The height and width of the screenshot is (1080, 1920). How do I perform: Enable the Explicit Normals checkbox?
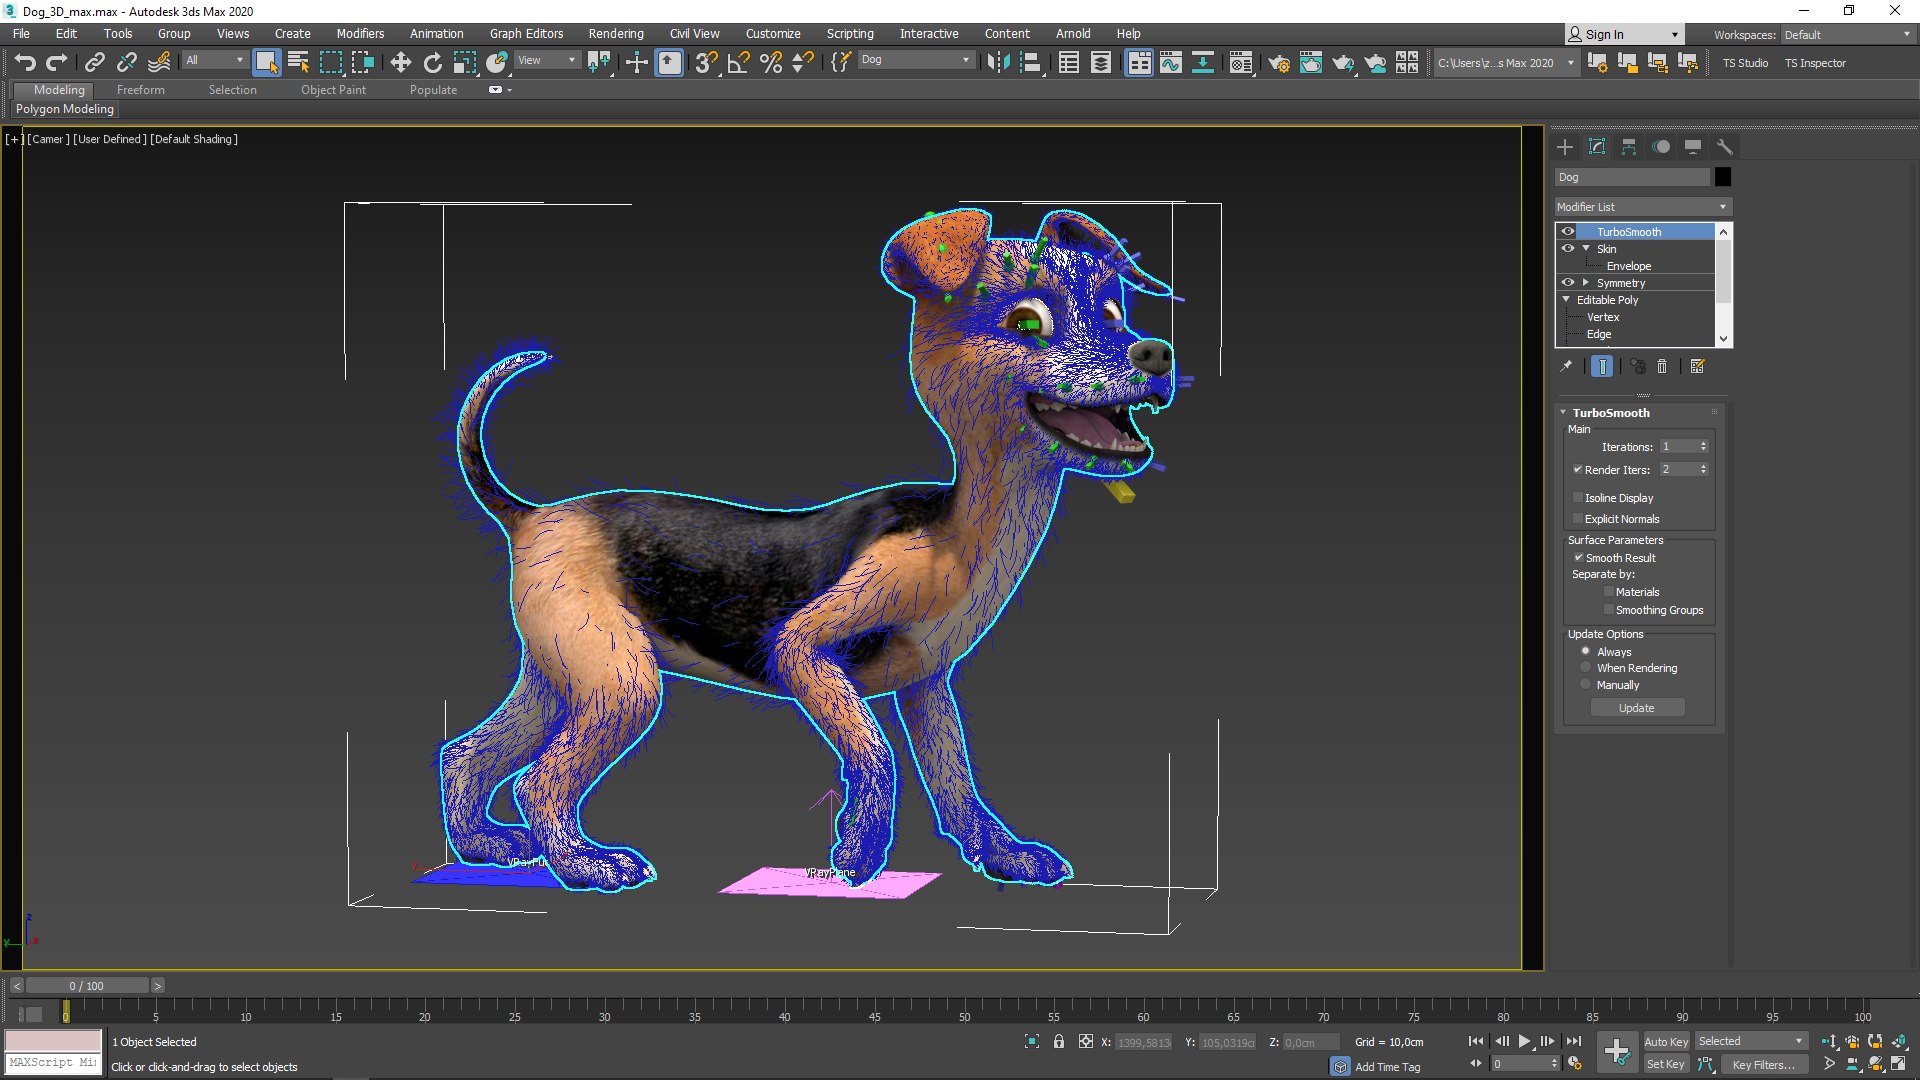(1578, 518)
